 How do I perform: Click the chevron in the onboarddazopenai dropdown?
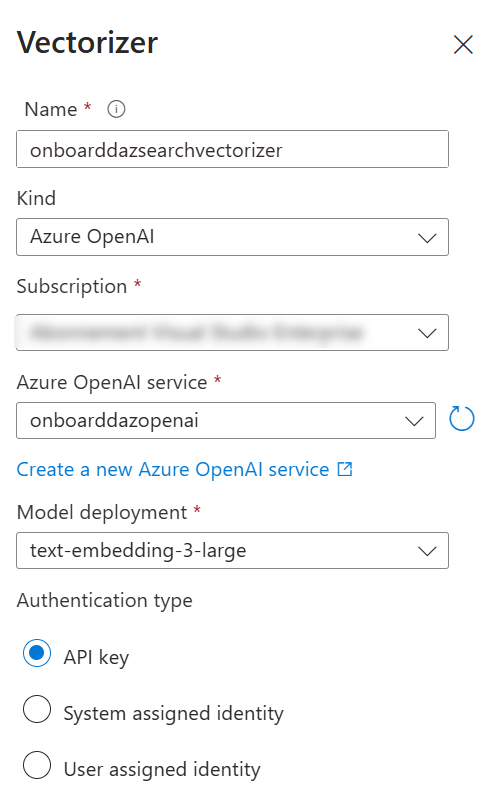pyautogui.click(x=414, y=422)
